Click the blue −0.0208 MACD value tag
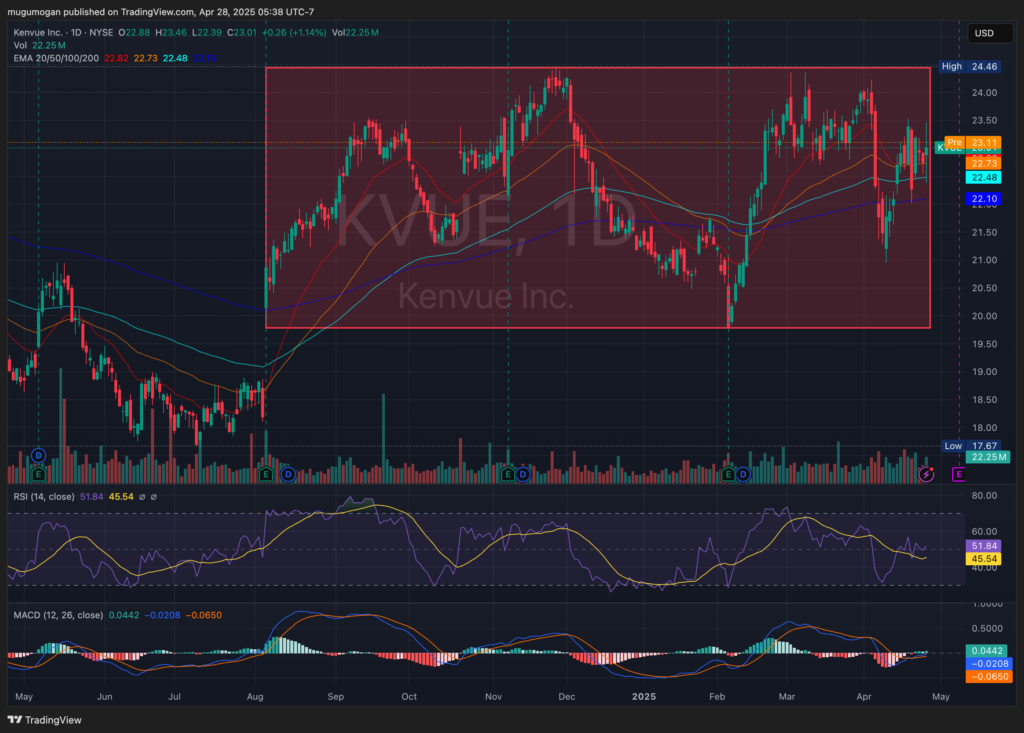Viewport: 1024px width, 733px height. coord(988,664)
